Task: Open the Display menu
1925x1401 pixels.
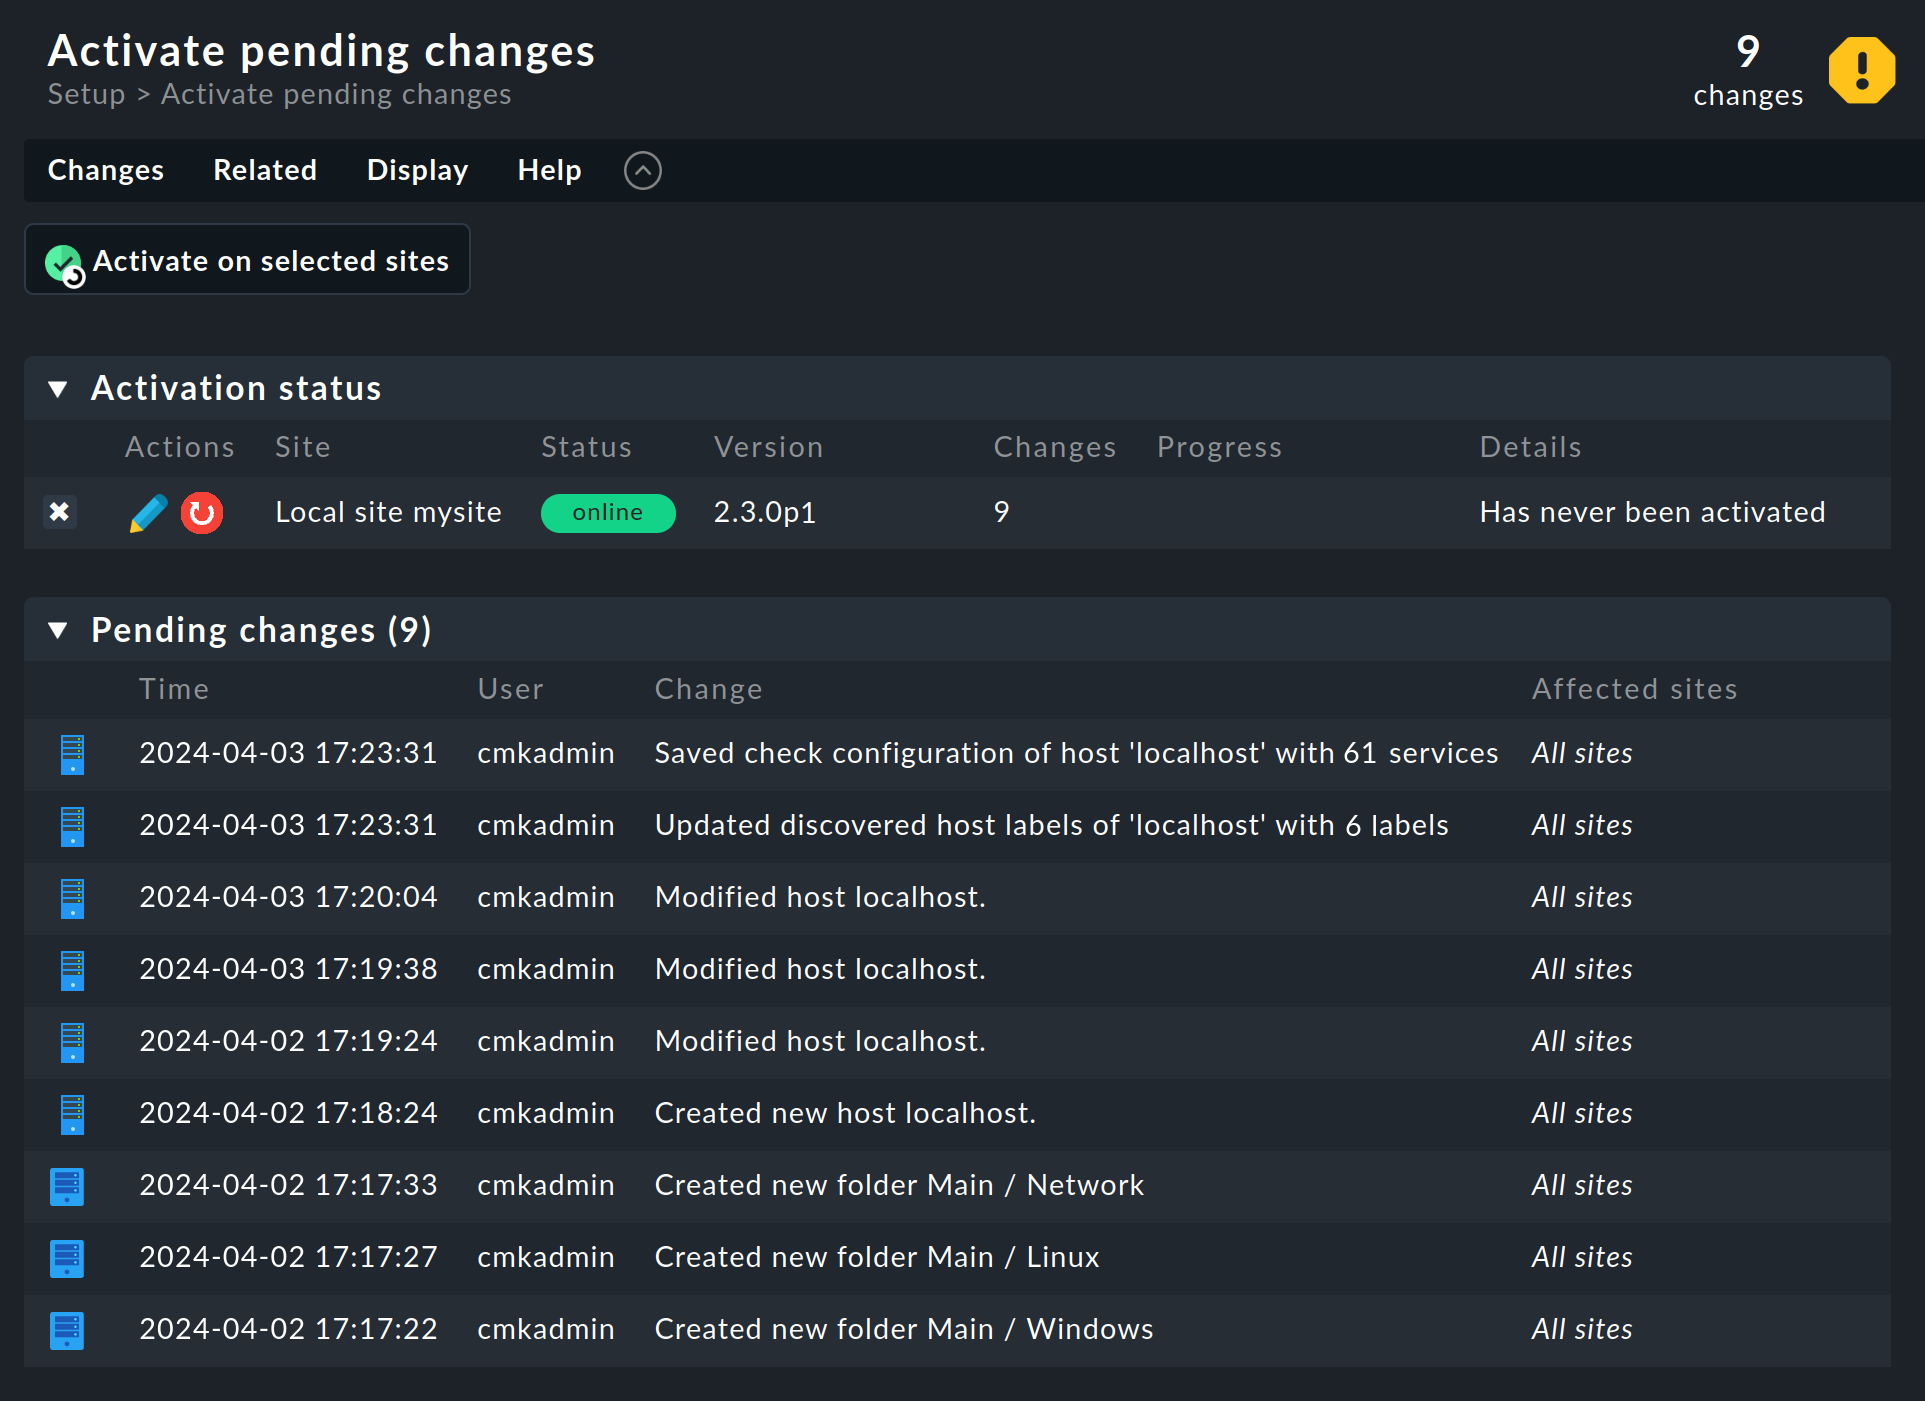Action: [417, 171]
